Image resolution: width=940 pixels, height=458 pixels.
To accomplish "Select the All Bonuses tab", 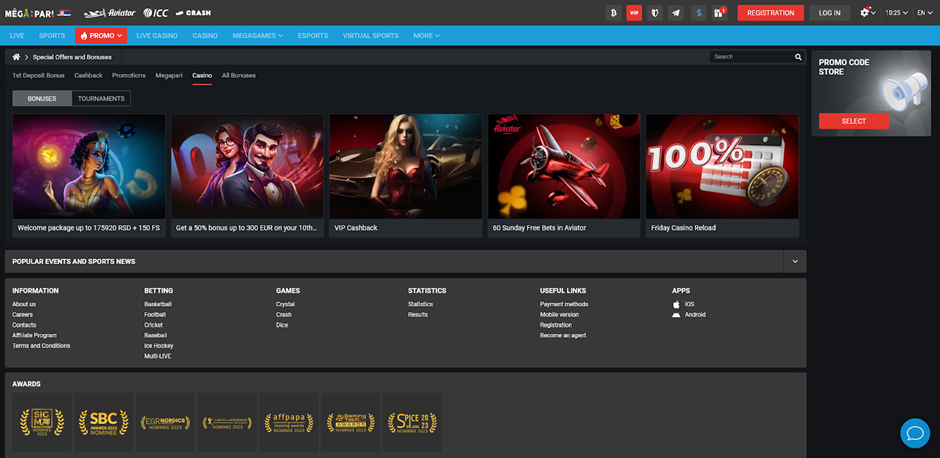I will [239, 76].
